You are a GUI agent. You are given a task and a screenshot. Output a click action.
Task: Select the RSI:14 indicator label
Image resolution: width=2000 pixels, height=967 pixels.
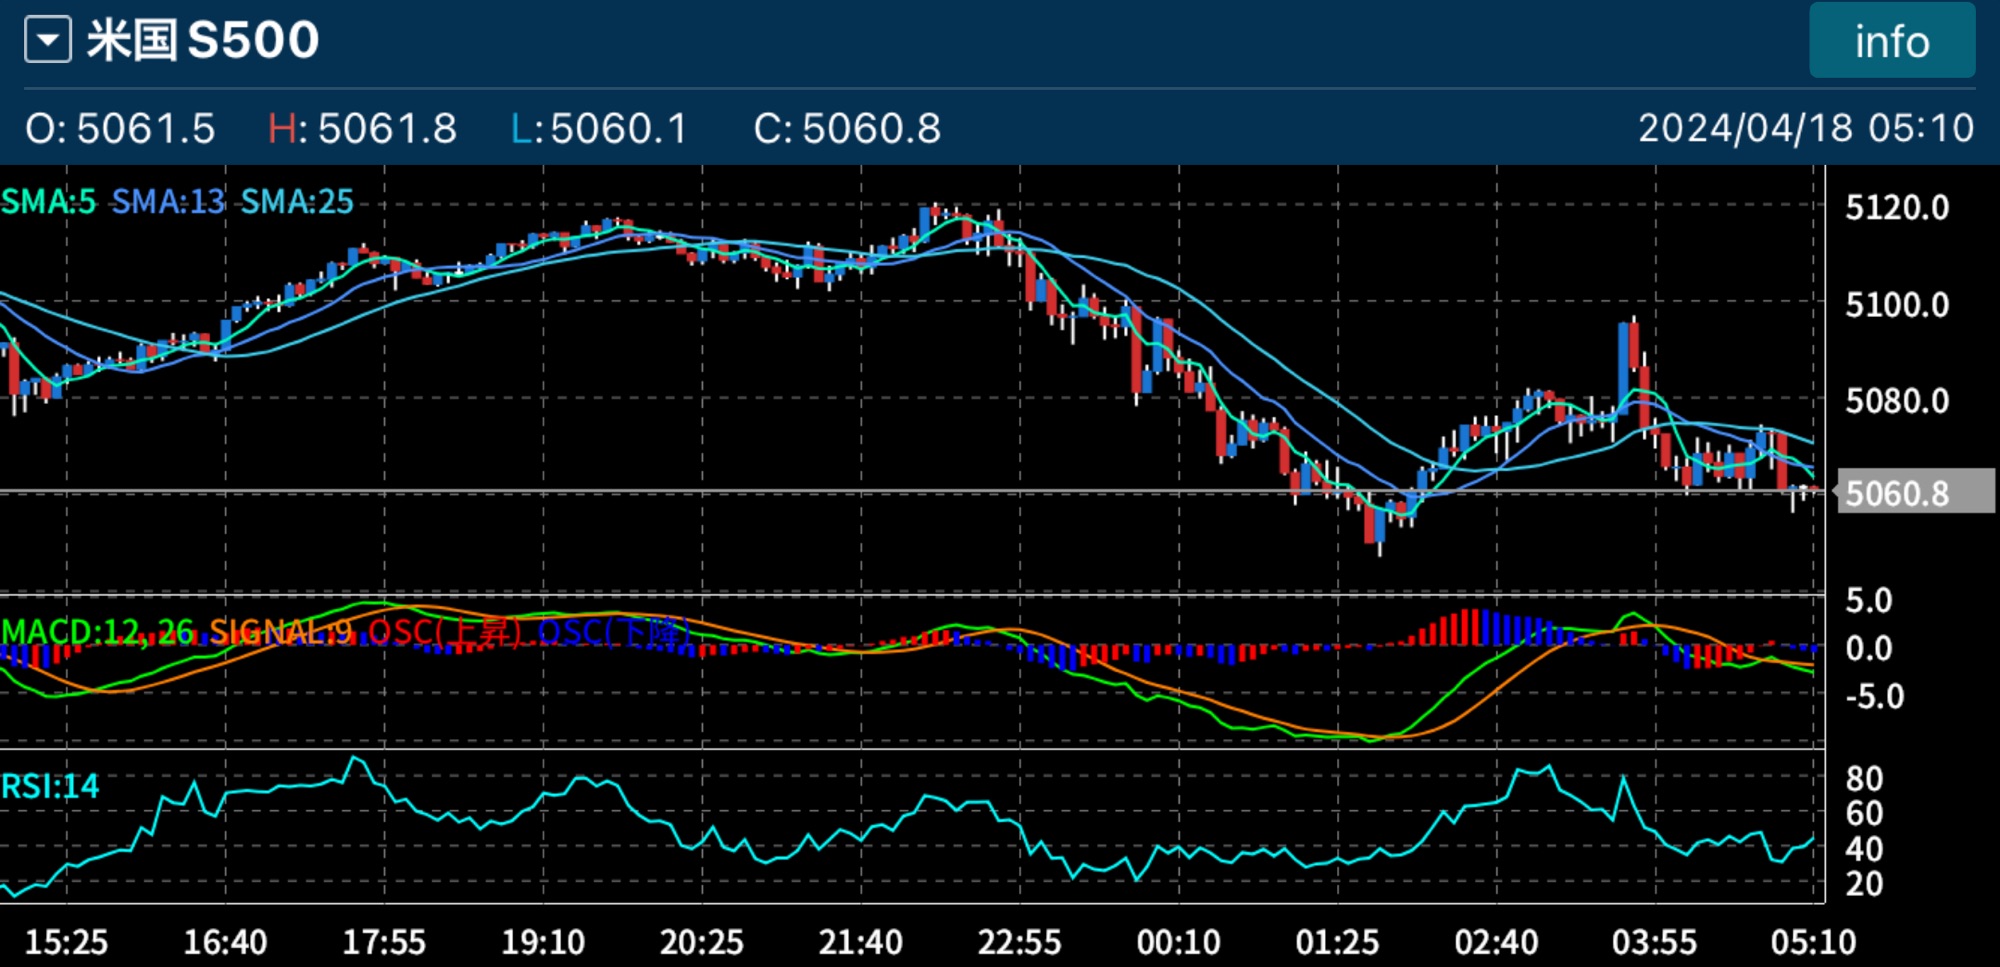[x=50, y=787]
